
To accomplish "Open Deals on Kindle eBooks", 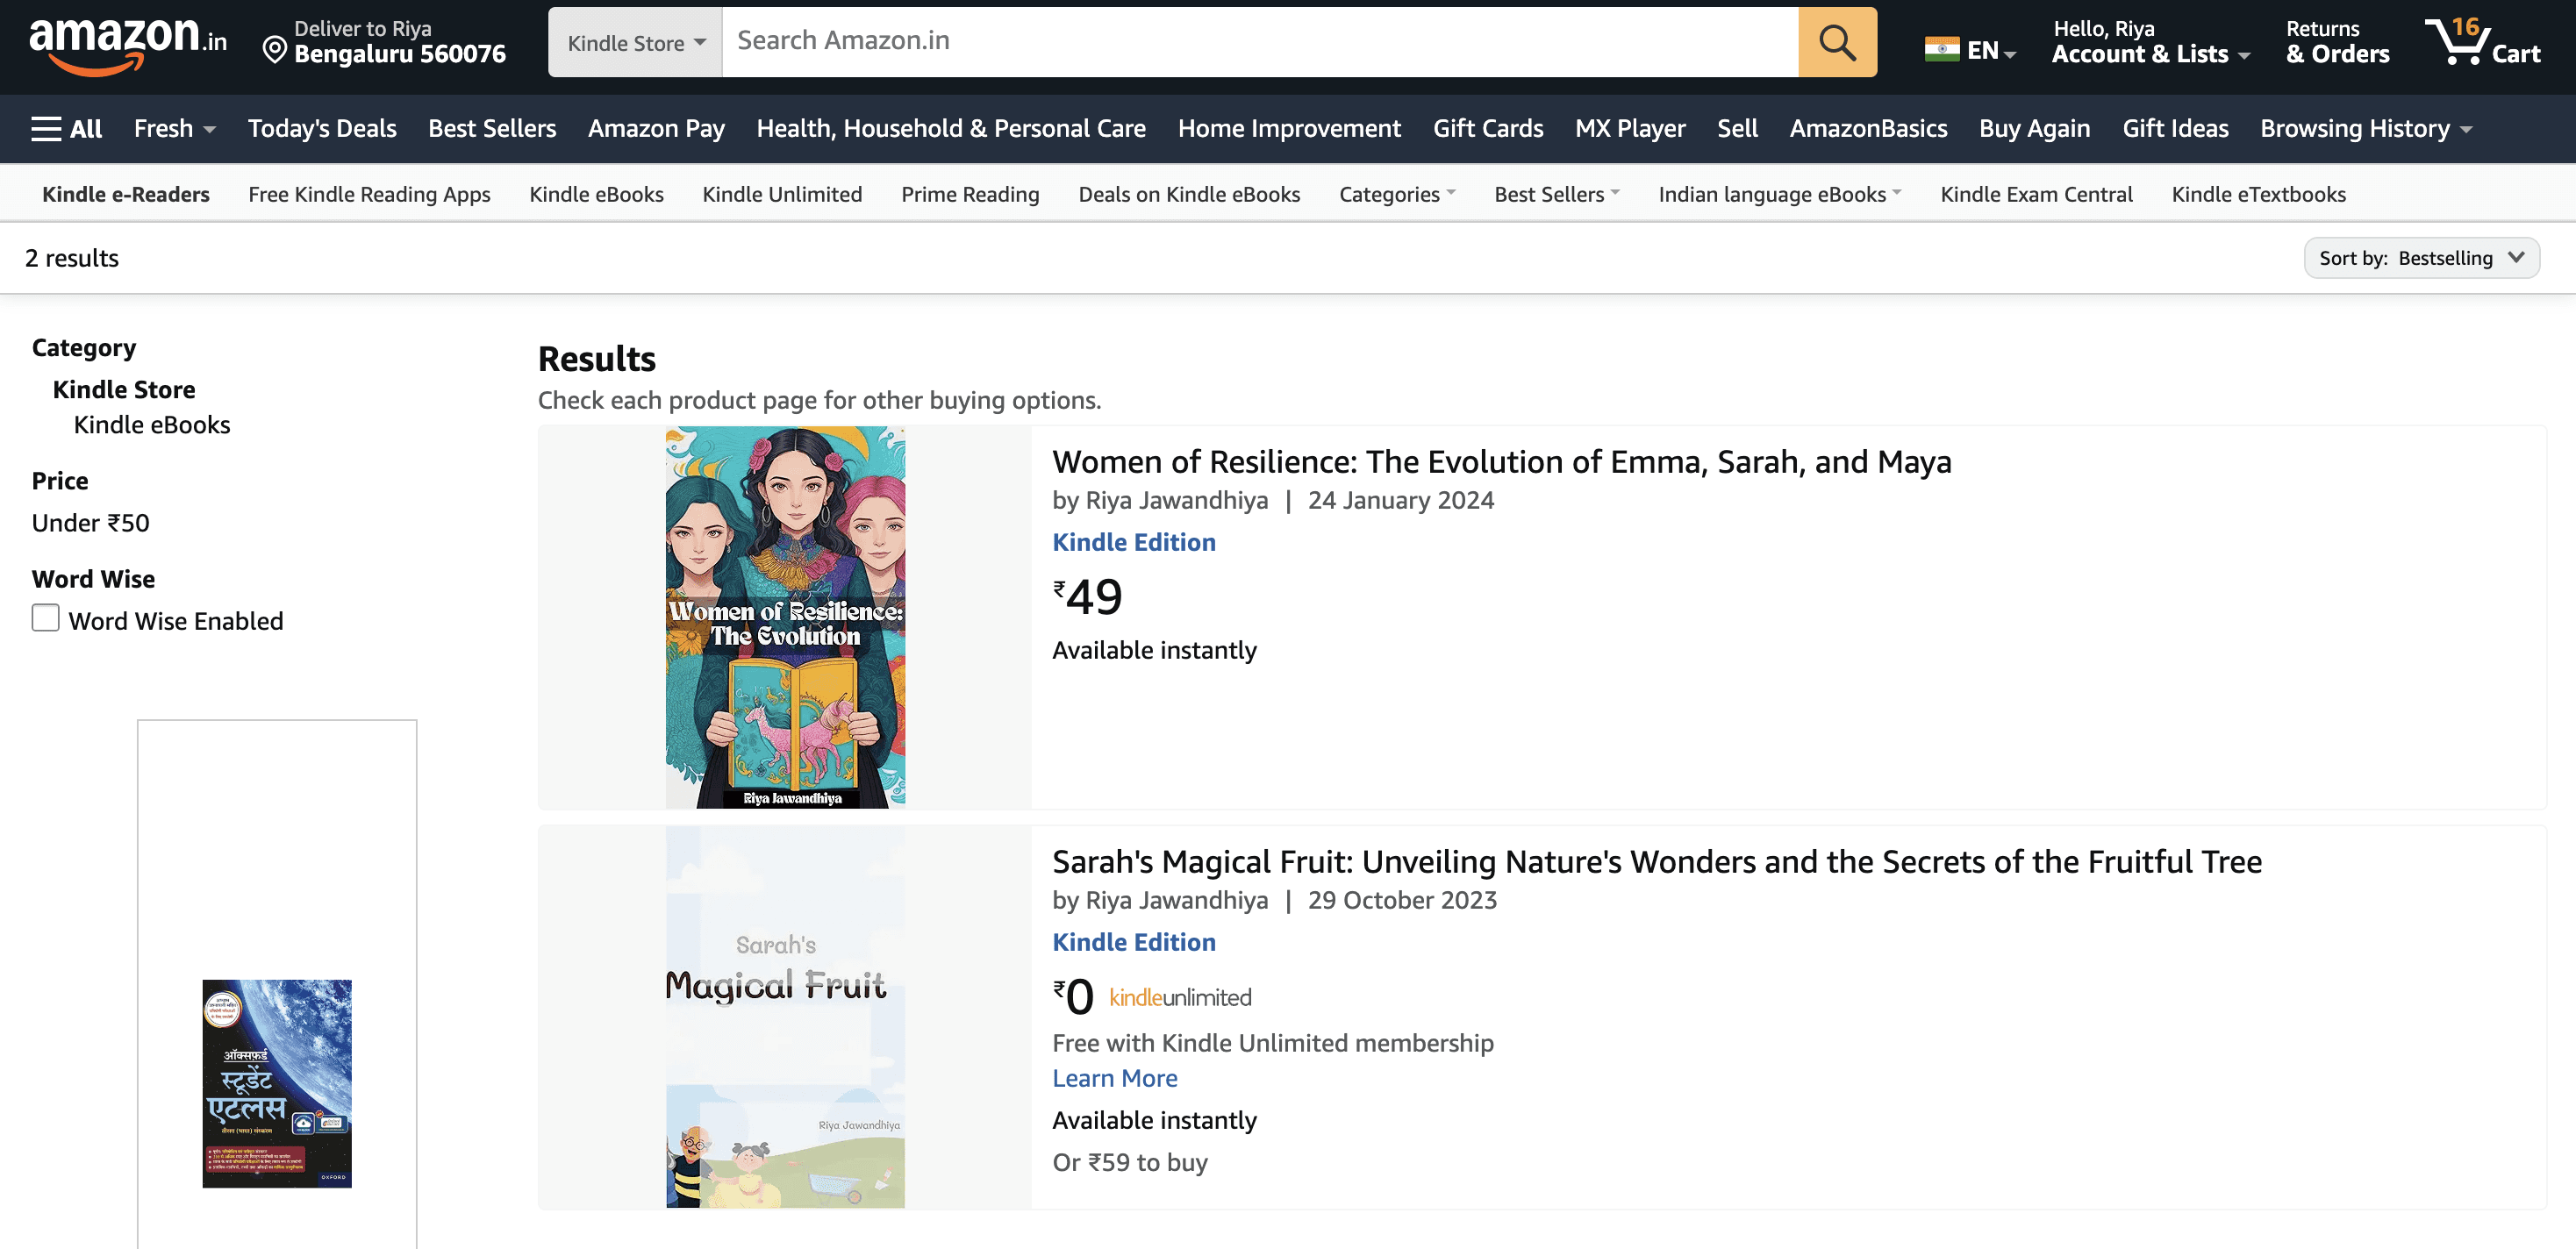I will point(1189,194).
